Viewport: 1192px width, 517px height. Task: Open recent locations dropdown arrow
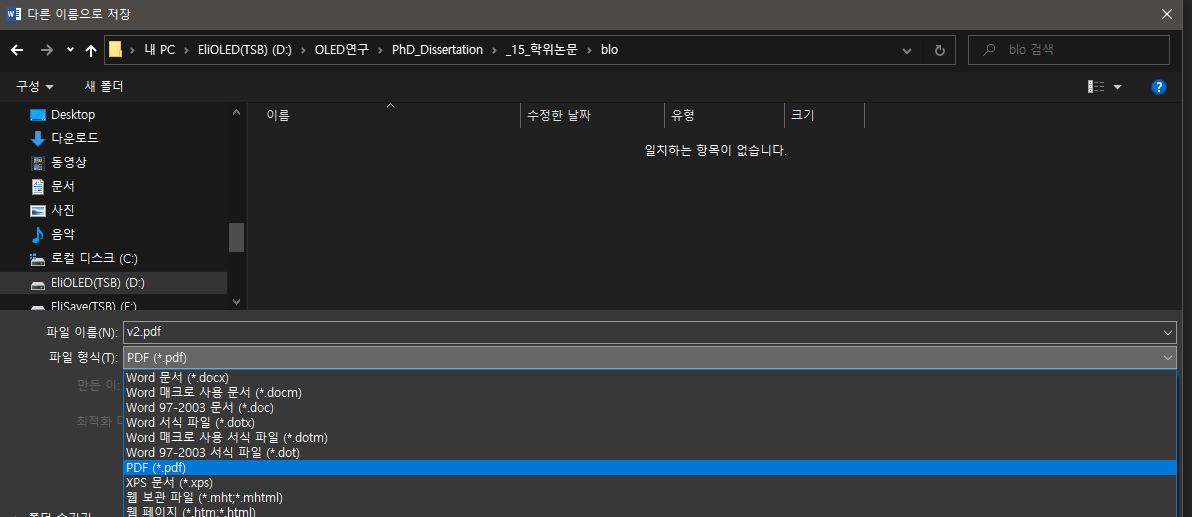(70, 50)
